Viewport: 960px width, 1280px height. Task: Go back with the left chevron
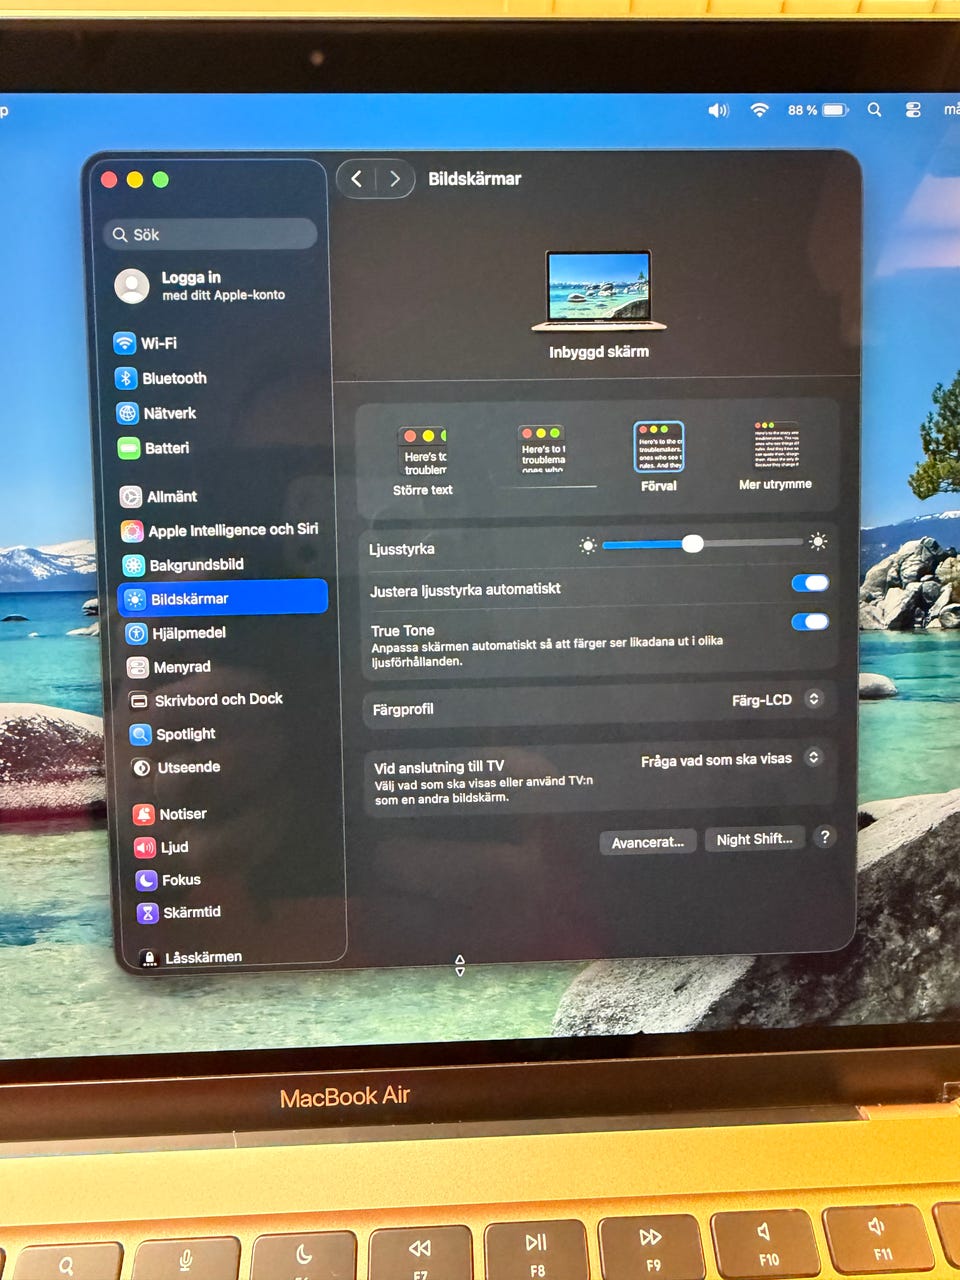click(357, 179)
